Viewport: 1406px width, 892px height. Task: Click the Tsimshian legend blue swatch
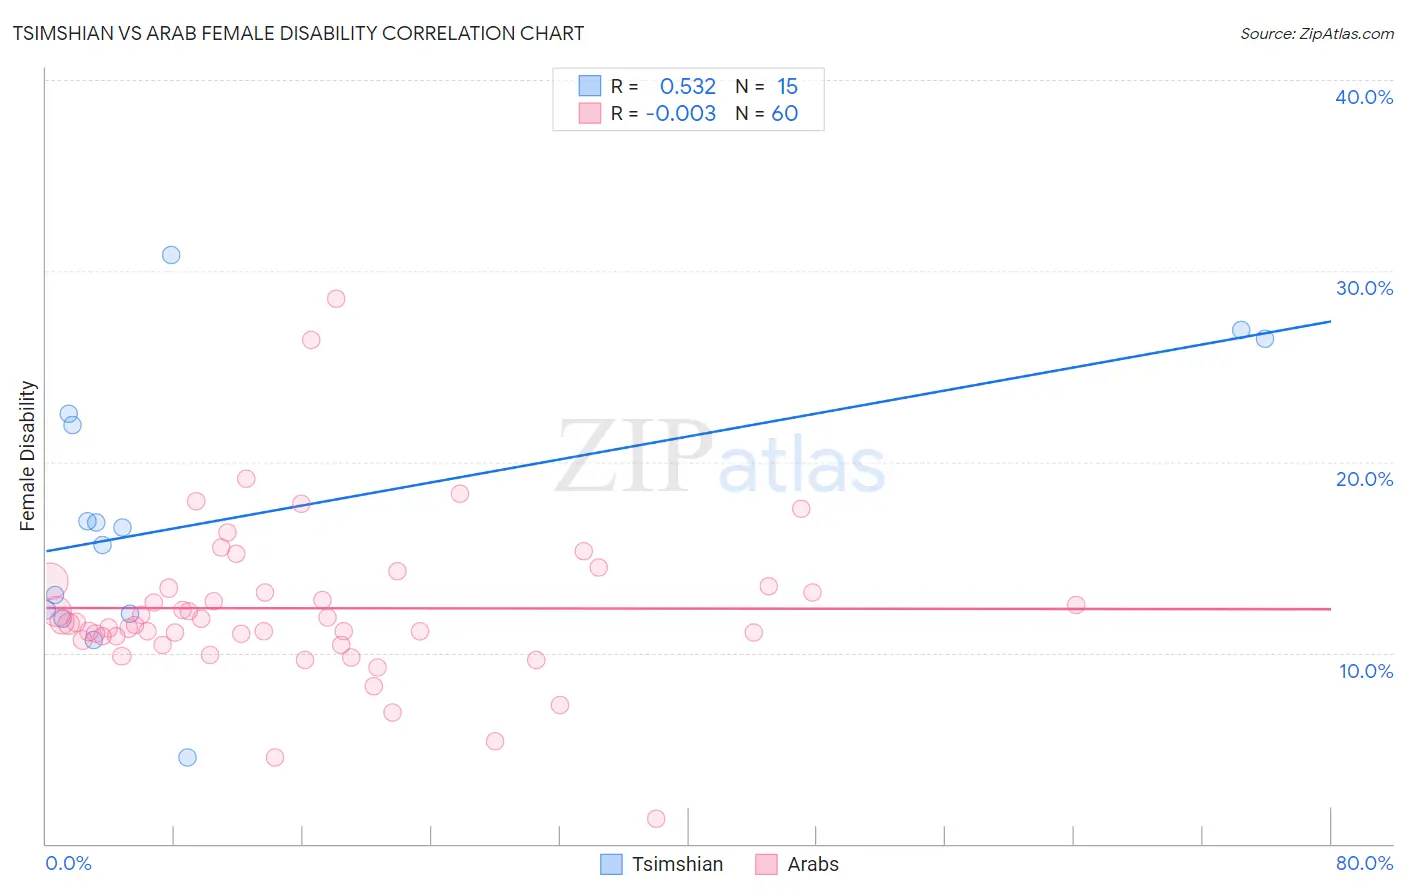[x=611, y=864]
